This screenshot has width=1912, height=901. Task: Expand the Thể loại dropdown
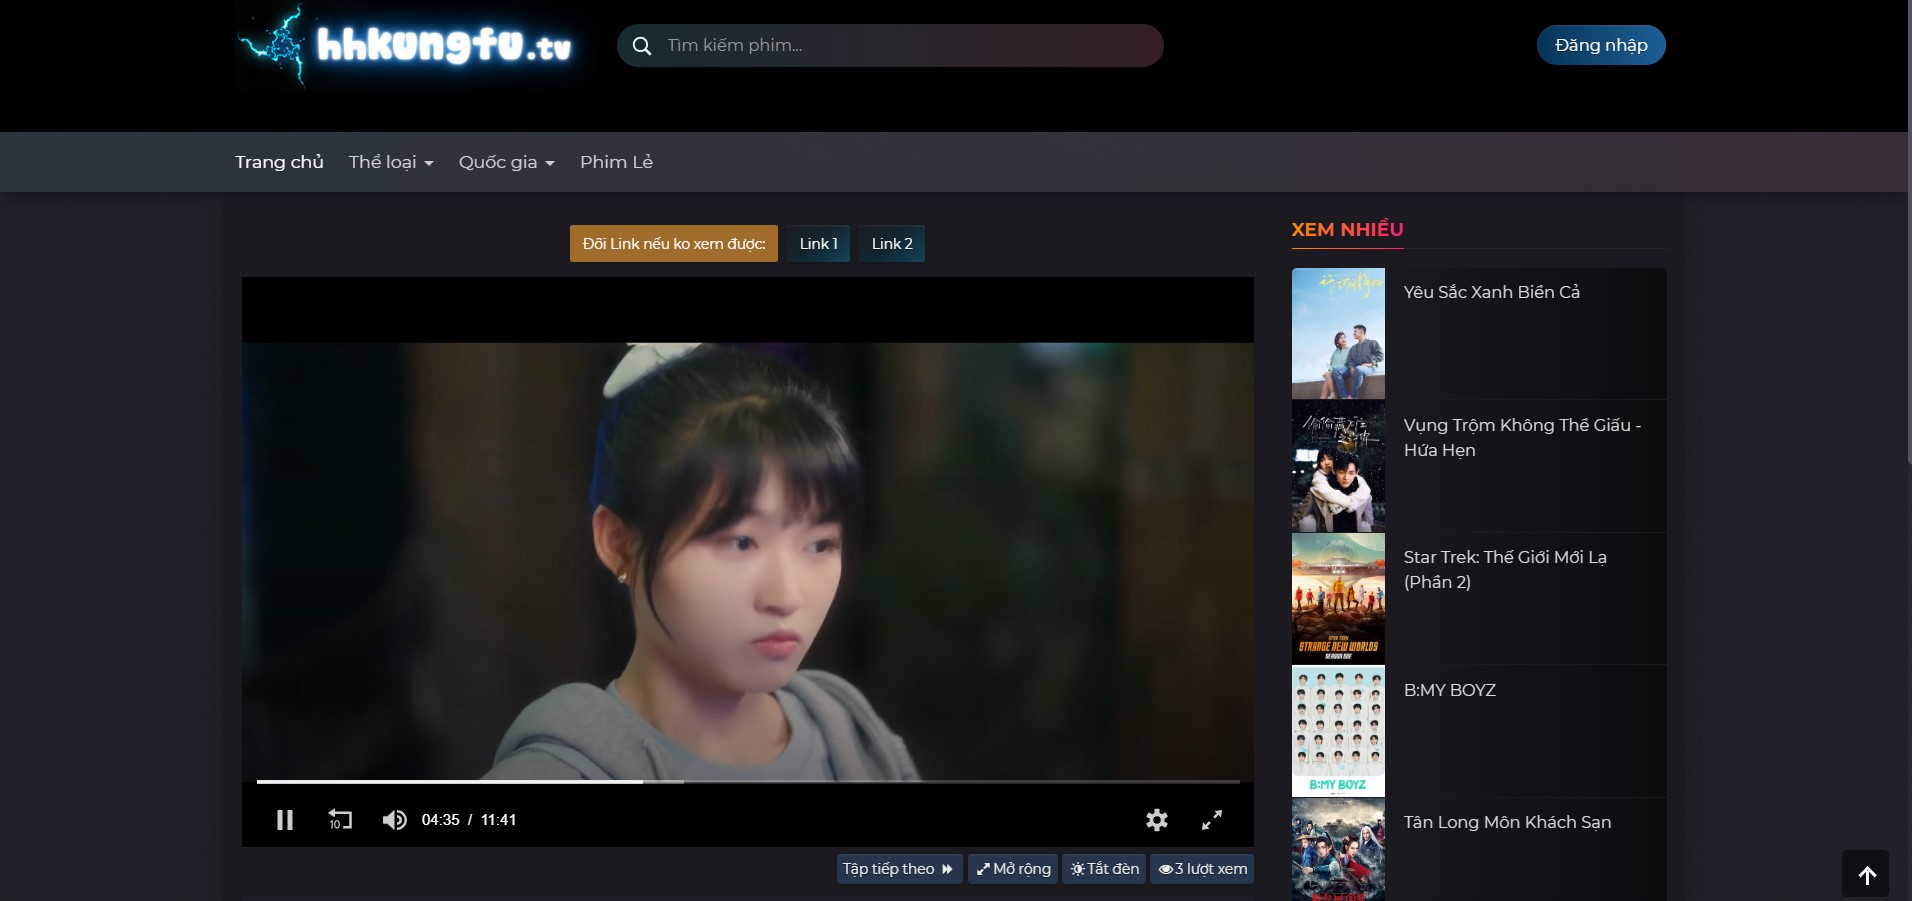point(390,162)
